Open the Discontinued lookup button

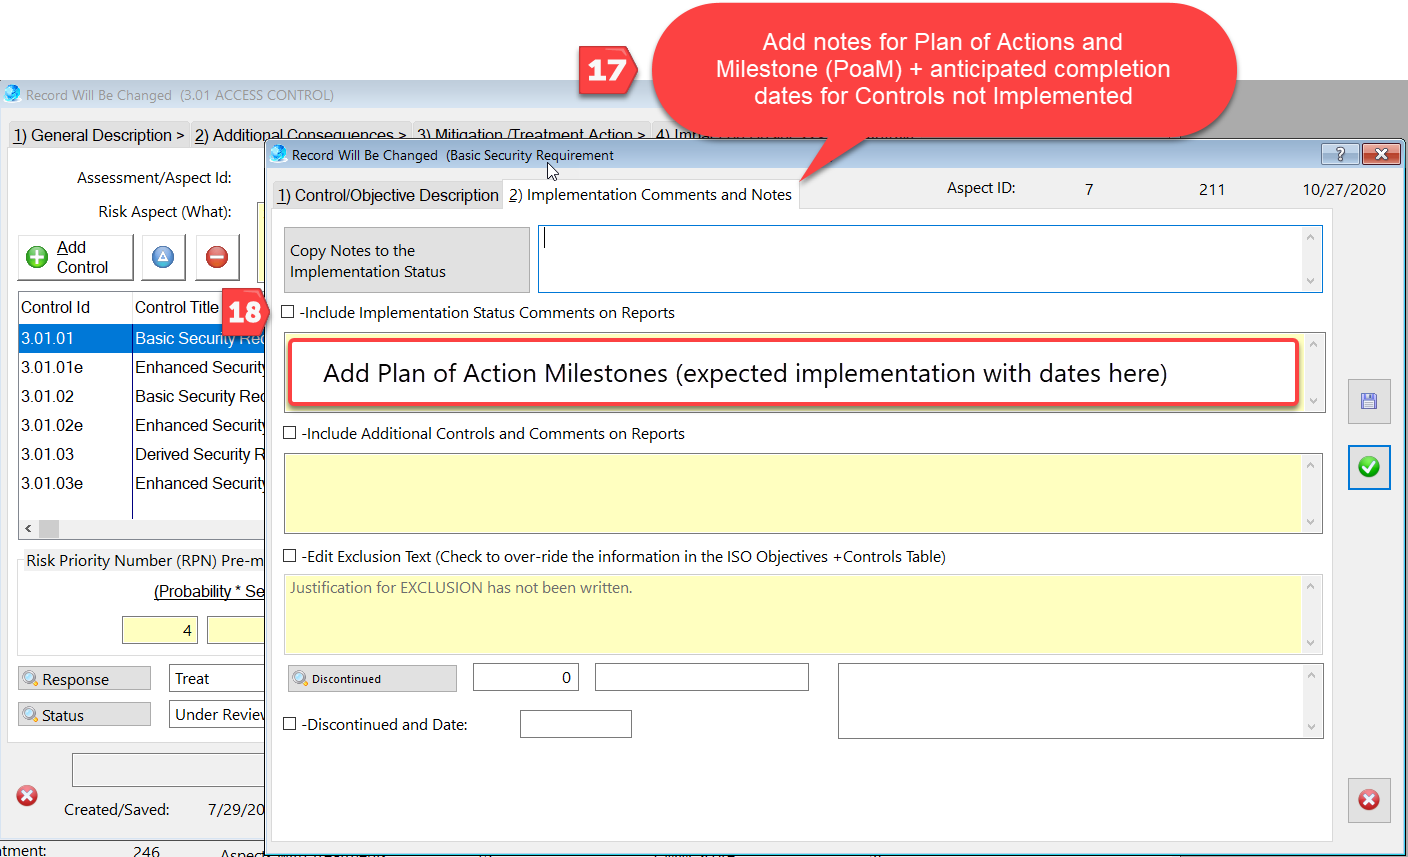372,679
